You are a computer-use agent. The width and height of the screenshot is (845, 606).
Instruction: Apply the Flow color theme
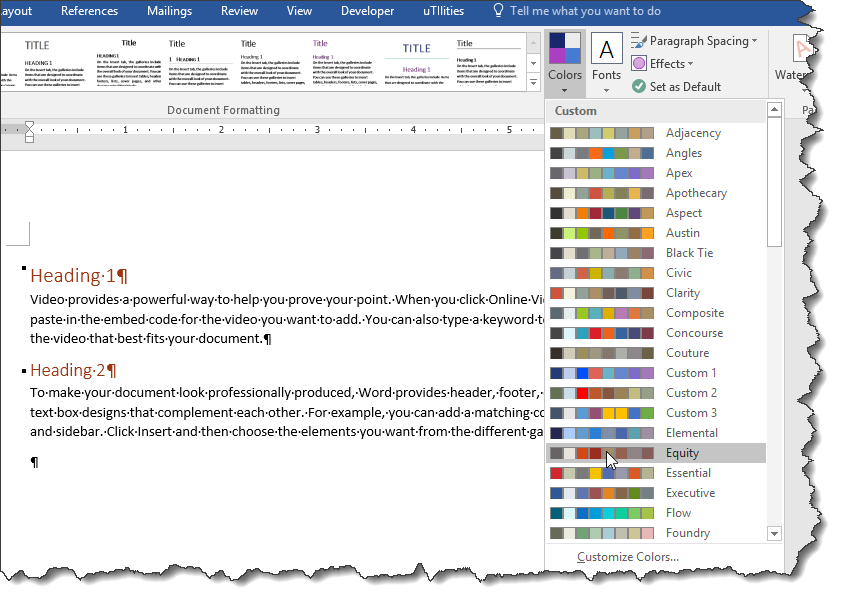tap(656, 513)
